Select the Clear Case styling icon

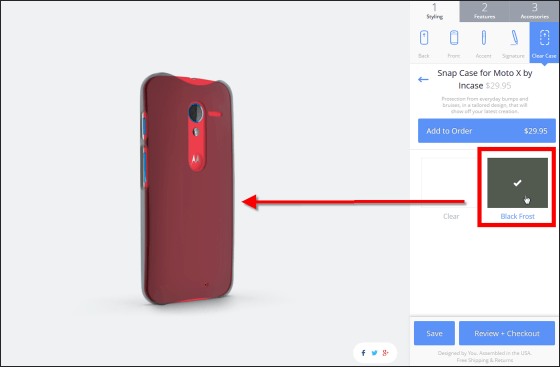point(544,42)
